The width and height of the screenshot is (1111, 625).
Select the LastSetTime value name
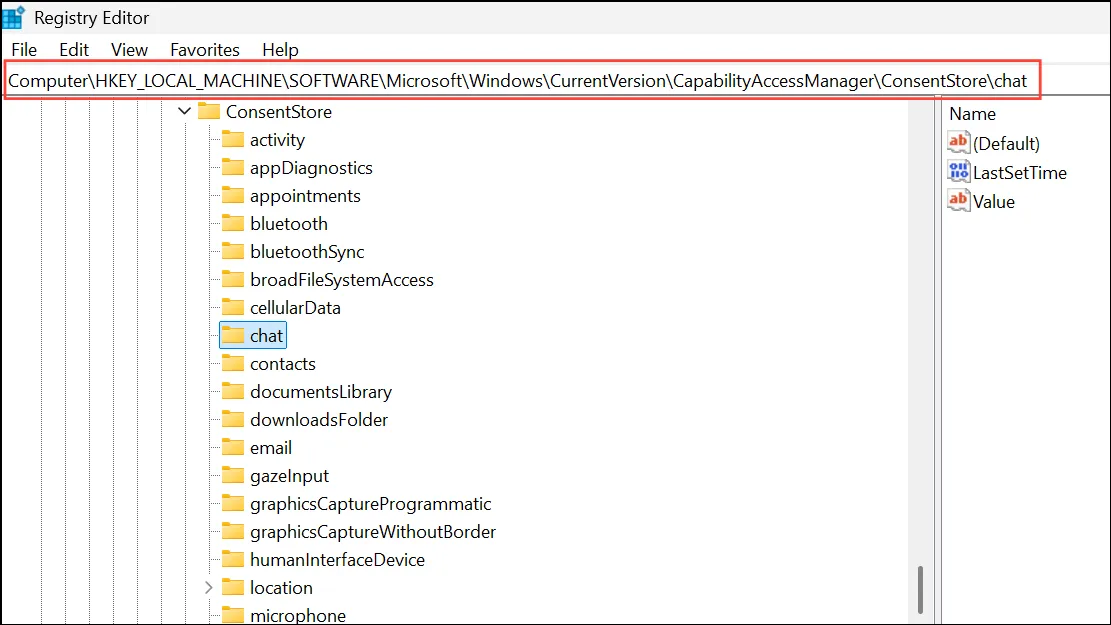[1020, 173]
